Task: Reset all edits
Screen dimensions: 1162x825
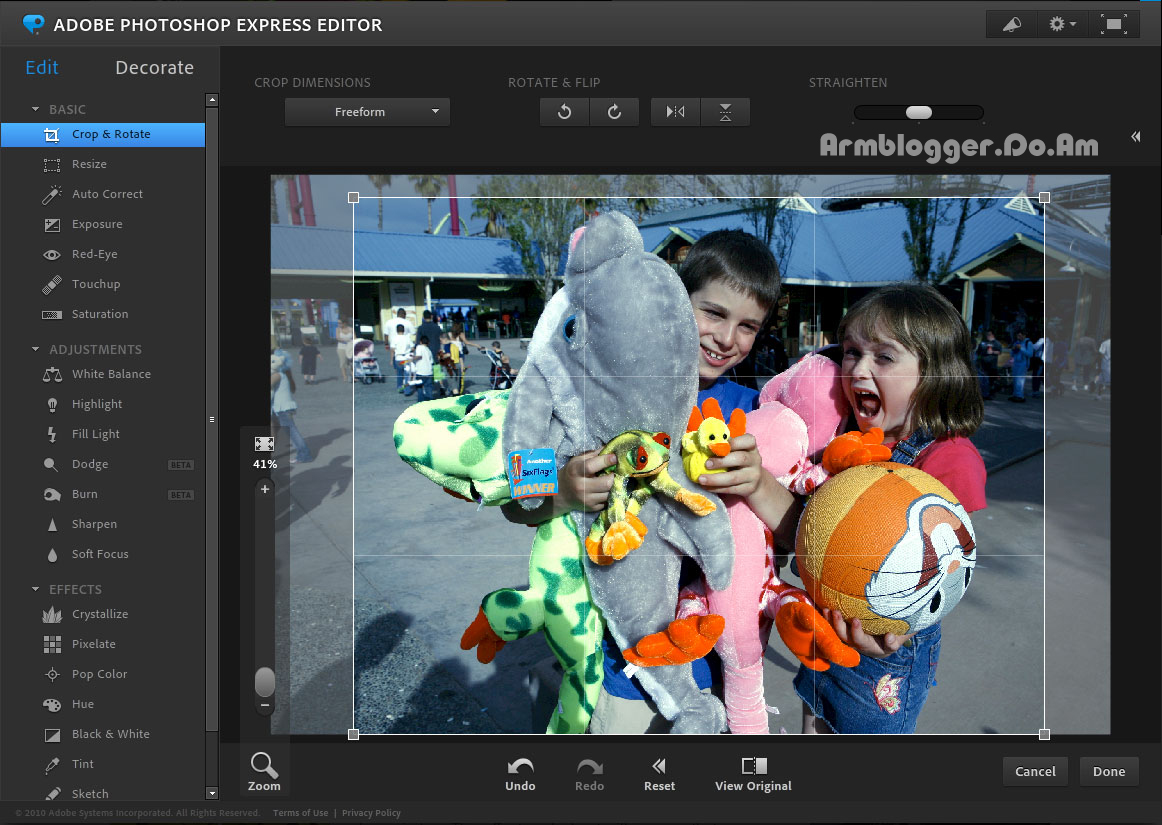Action: click(660, 774)
